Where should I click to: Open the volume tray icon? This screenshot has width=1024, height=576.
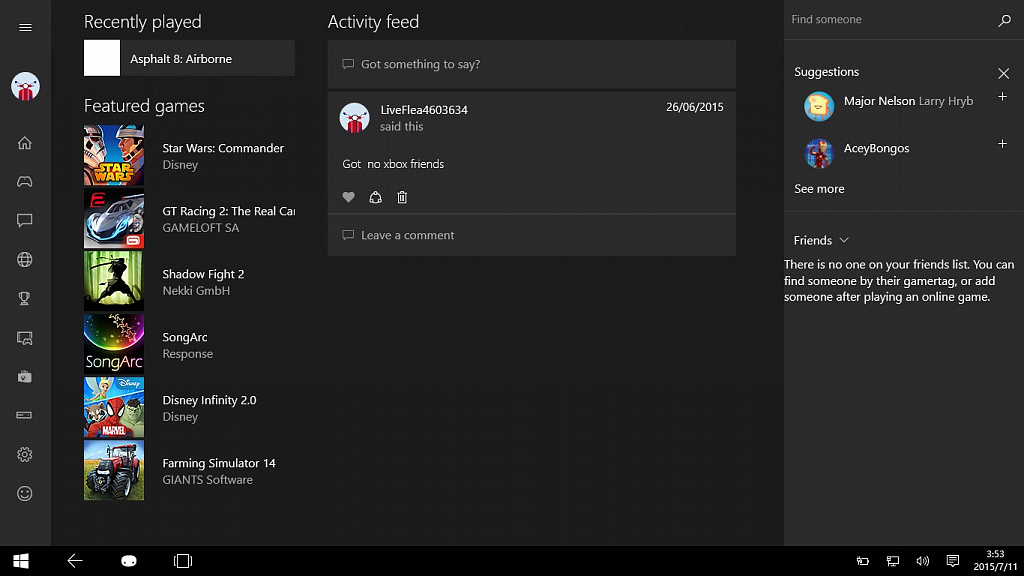tap(923, 561)
